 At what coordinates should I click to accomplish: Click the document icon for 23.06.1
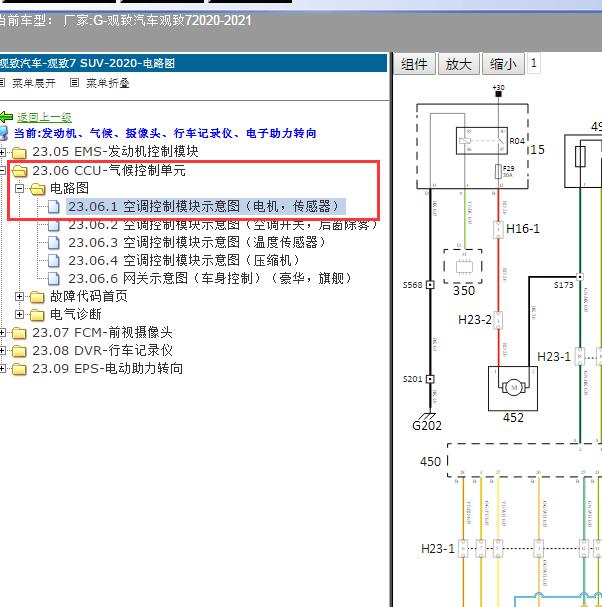click(54, 207)
